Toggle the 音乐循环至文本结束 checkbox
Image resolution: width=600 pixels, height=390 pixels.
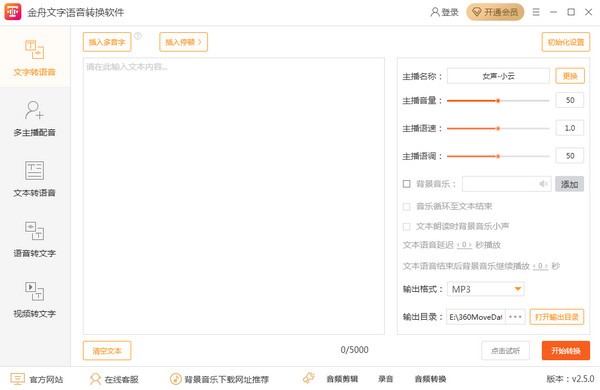406,207
